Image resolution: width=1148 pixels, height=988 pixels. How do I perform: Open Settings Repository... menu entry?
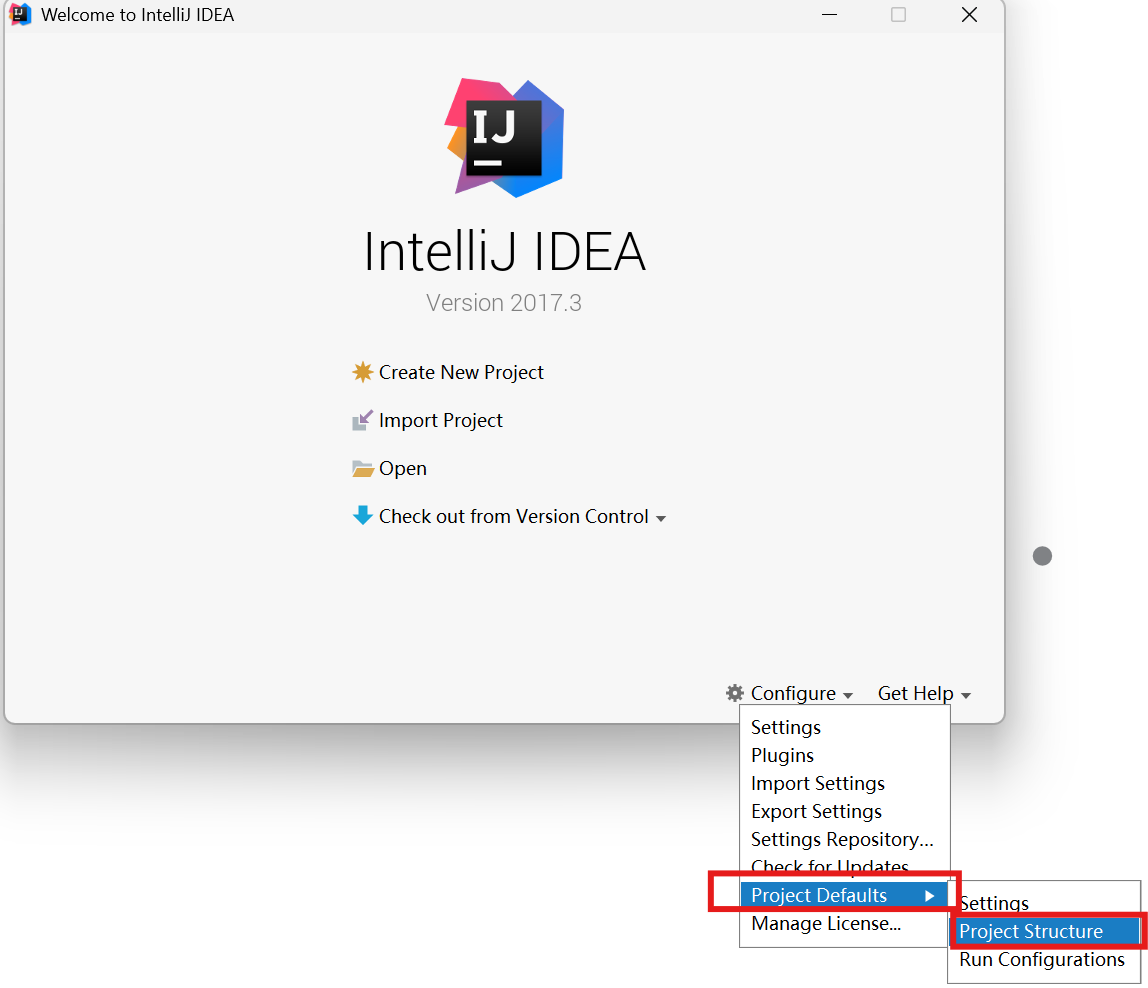click(x=845, y=839)
